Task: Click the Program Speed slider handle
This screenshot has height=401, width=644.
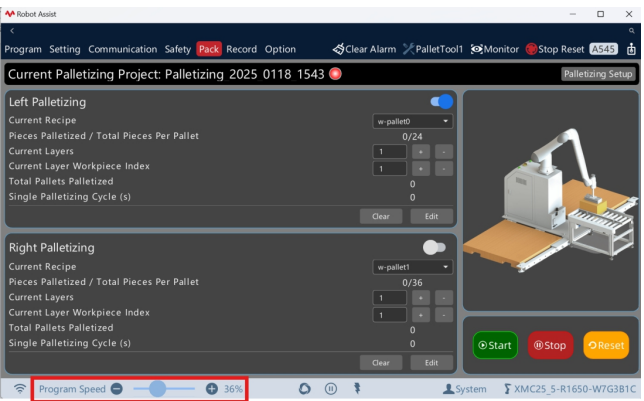Action: point(157,389)
